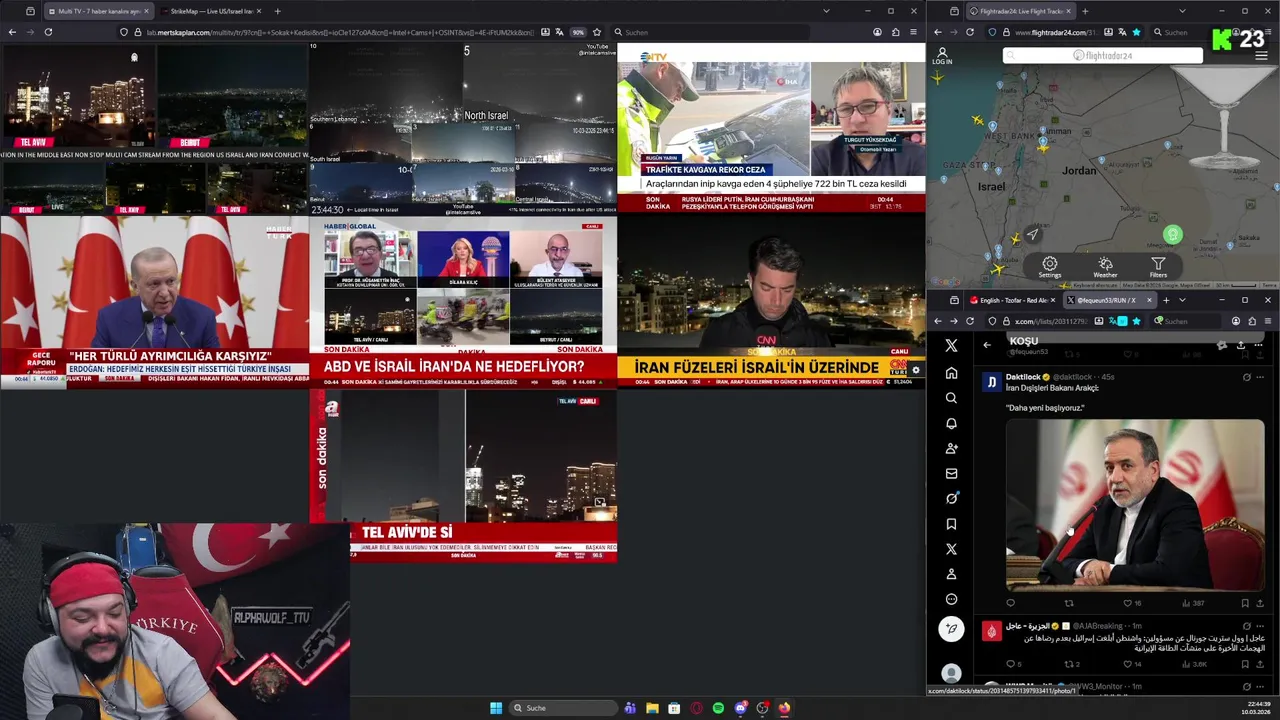Click the NTV traffic fine news tile

pyautogui.click(x=771, y=128)
